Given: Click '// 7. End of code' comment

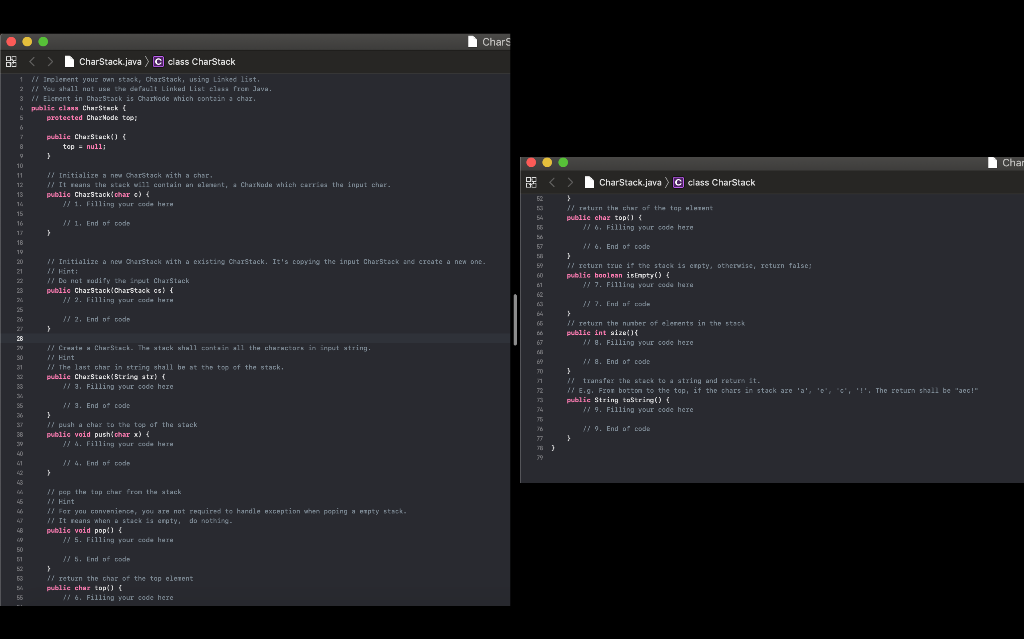Looking at the screenshot, I should click(616, 304).
